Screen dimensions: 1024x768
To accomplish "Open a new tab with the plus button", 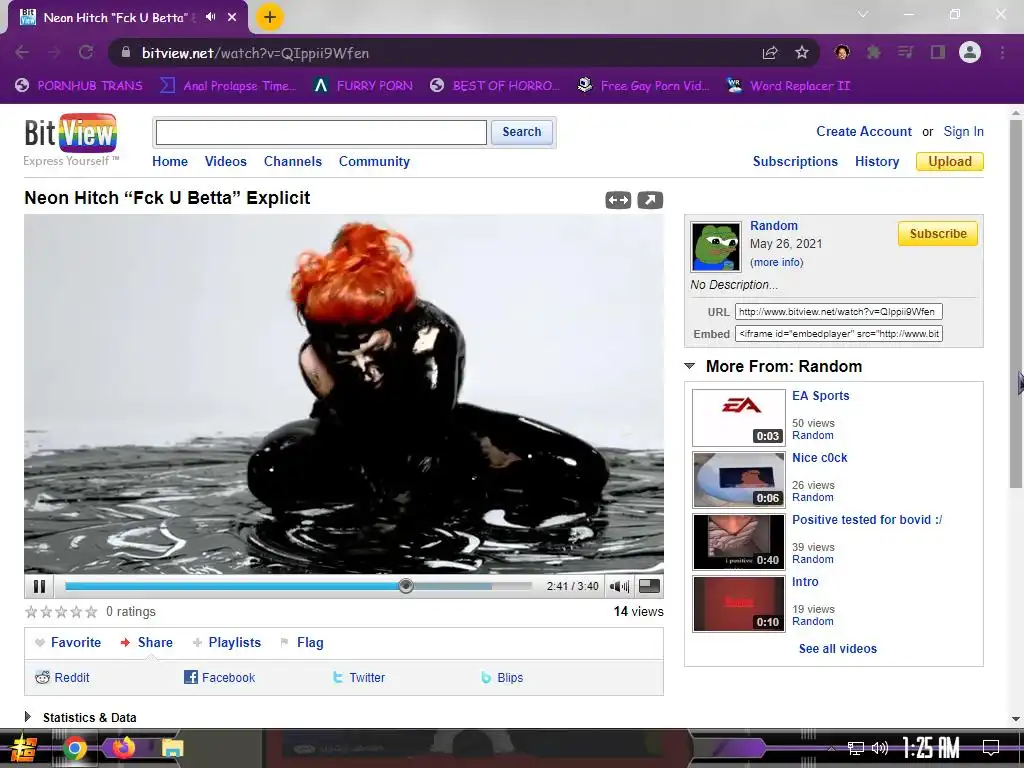I will 270,17.
